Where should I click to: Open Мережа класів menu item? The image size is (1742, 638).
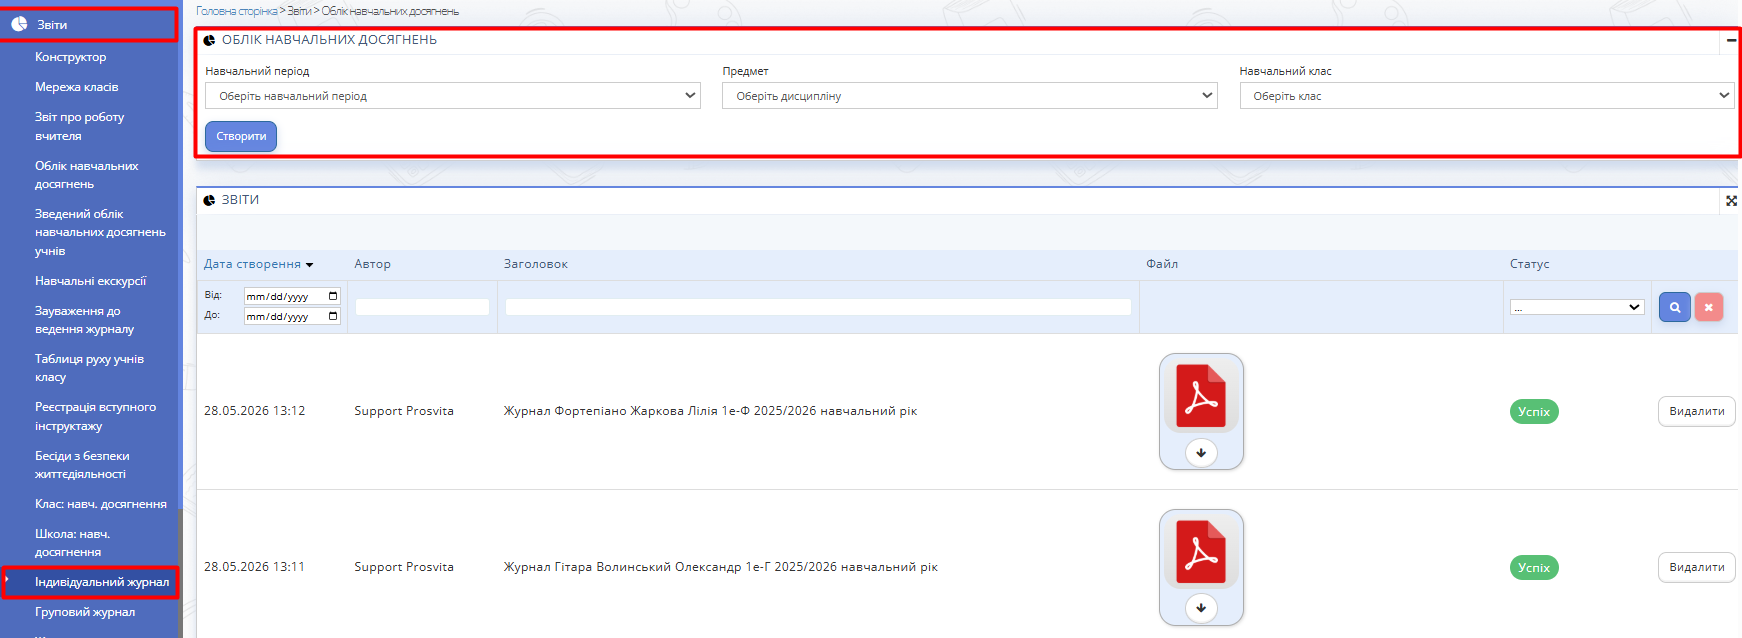point(77,87)
